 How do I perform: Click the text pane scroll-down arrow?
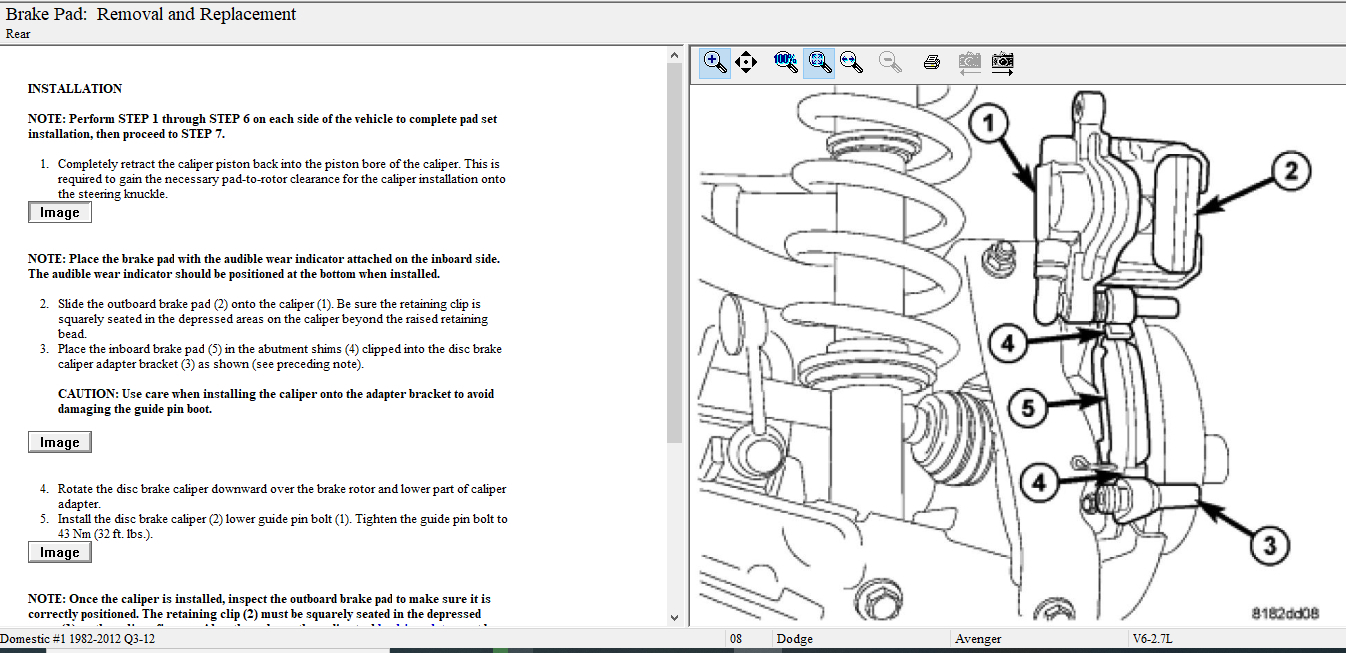click(674, 618)
